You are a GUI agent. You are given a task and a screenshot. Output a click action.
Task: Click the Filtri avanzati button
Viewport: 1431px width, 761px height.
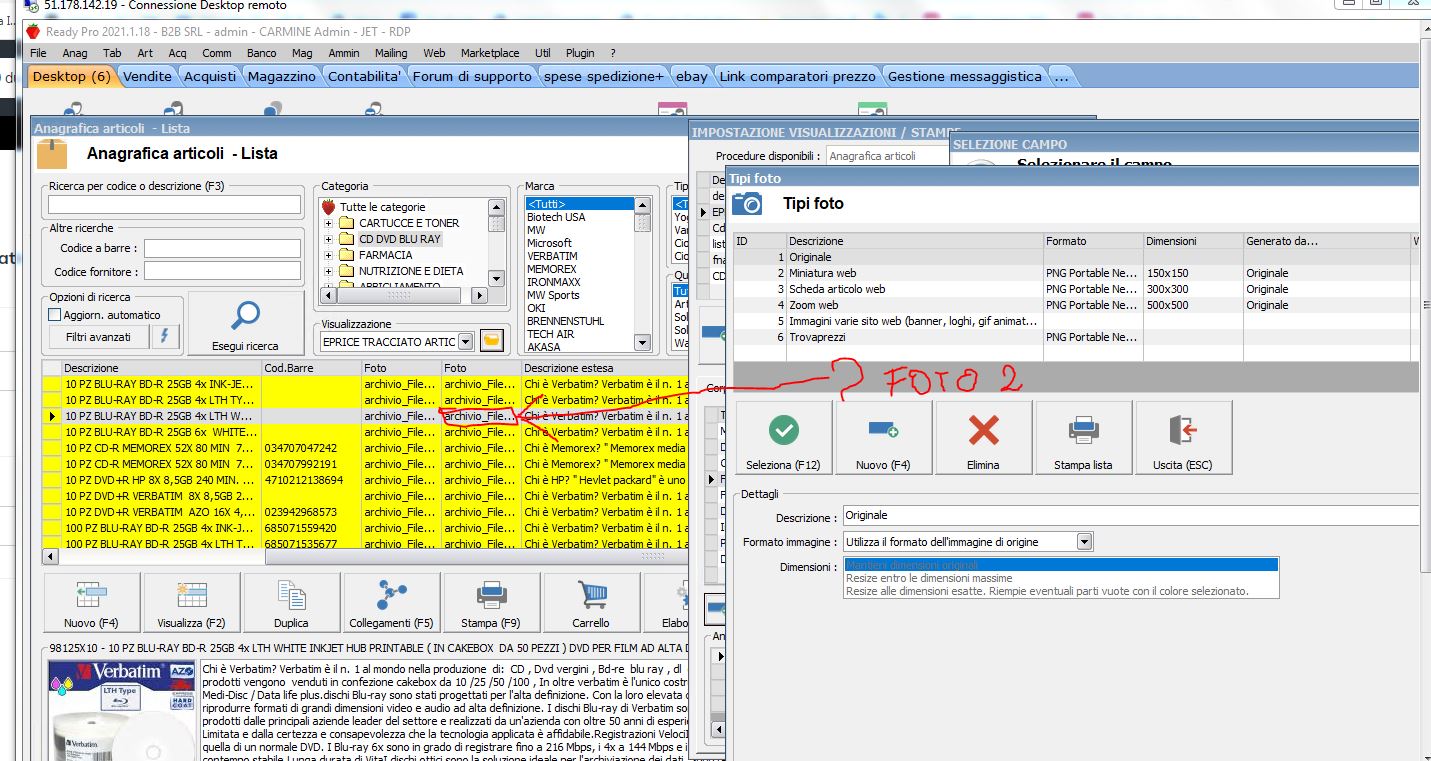click(98, 337)
